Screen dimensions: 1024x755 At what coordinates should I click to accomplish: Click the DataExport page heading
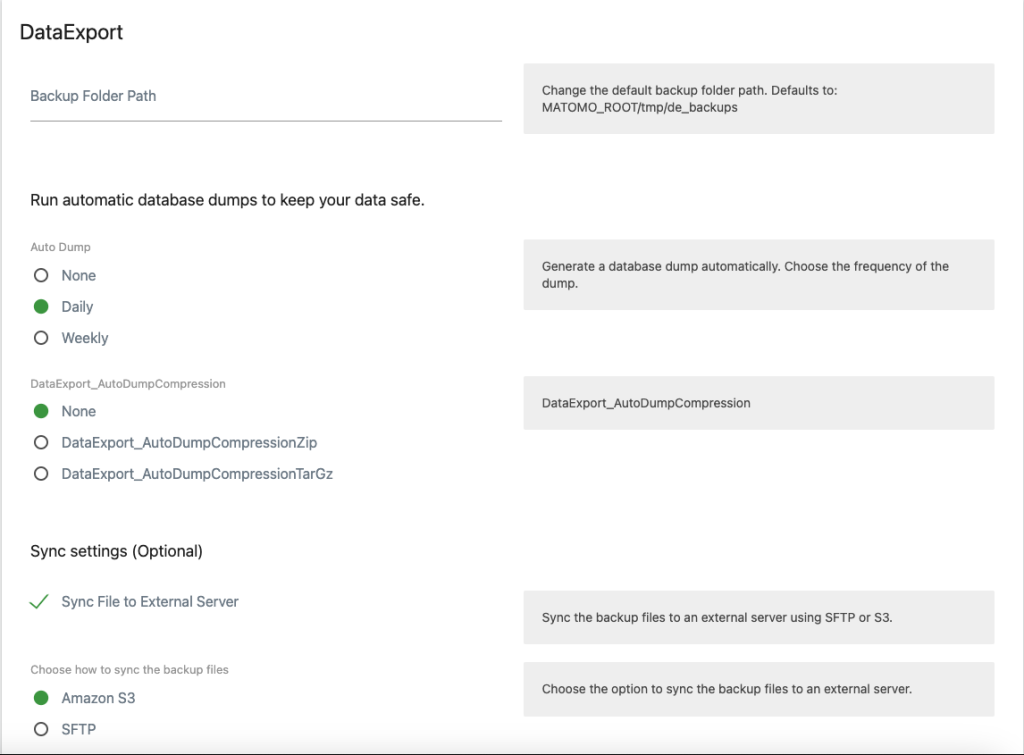tap(72, 32)
